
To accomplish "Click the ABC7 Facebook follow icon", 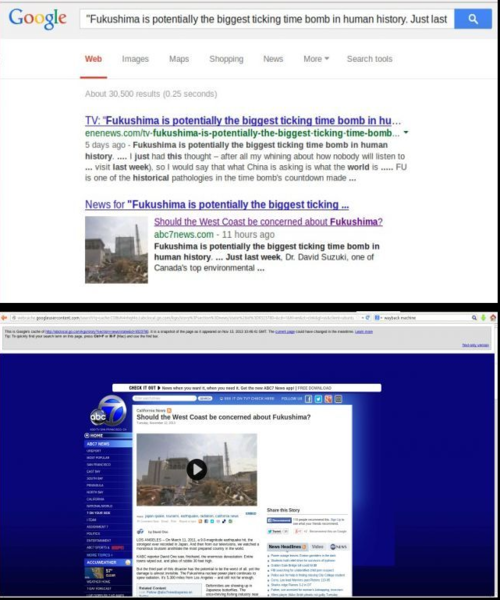I will pyautogui.click(x=308, y=399).
